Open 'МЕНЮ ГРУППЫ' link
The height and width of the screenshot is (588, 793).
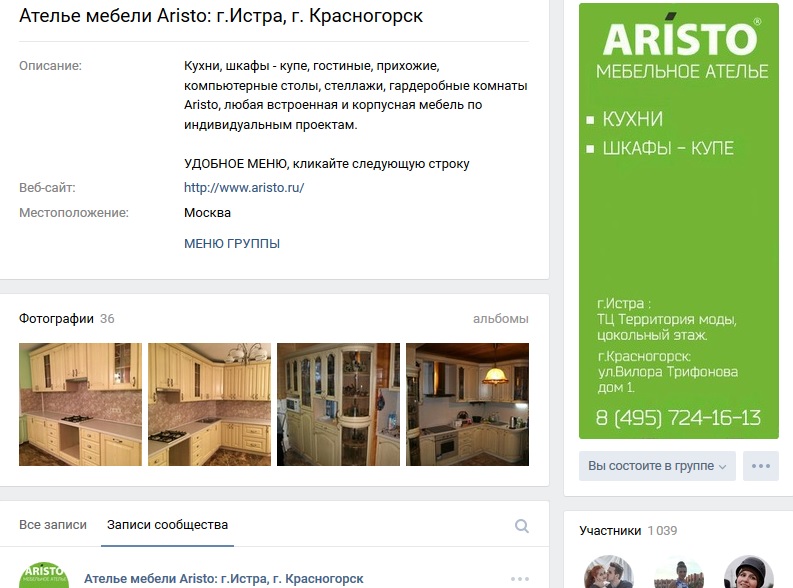pos(232,244)
